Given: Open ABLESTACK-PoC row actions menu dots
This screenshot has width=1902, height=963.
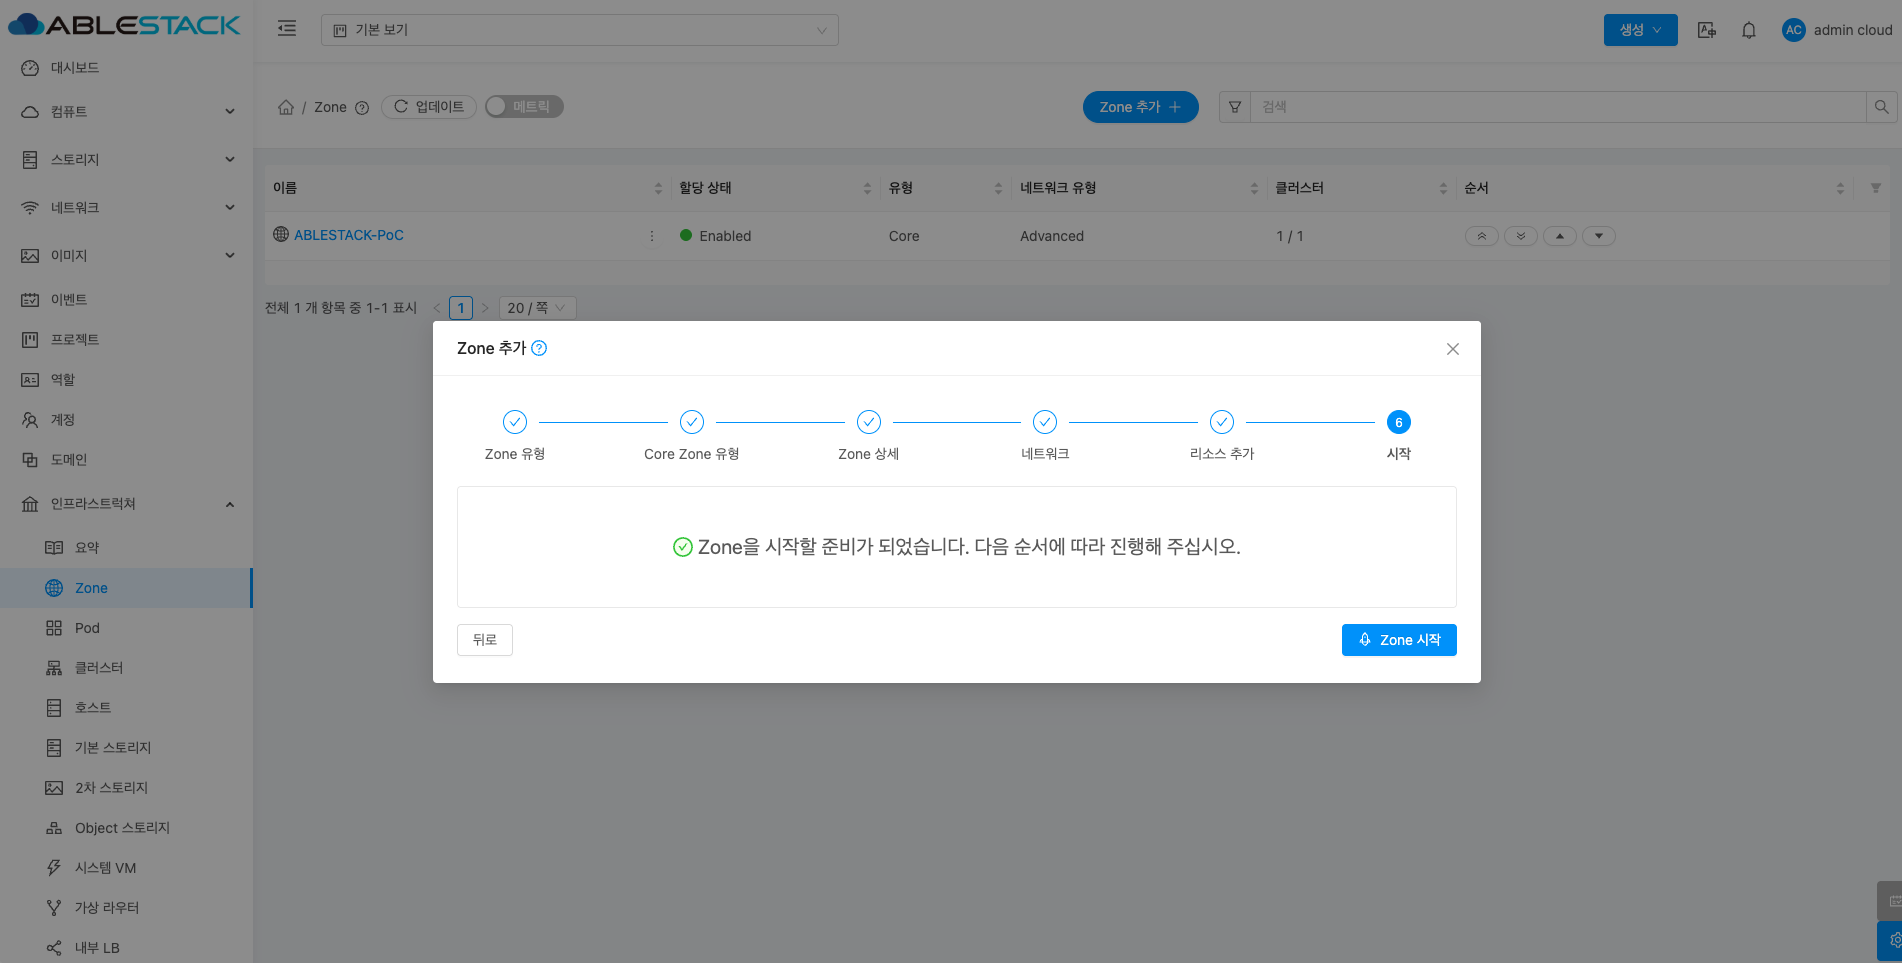Looking at the screenshot, I should click(652, 236).
